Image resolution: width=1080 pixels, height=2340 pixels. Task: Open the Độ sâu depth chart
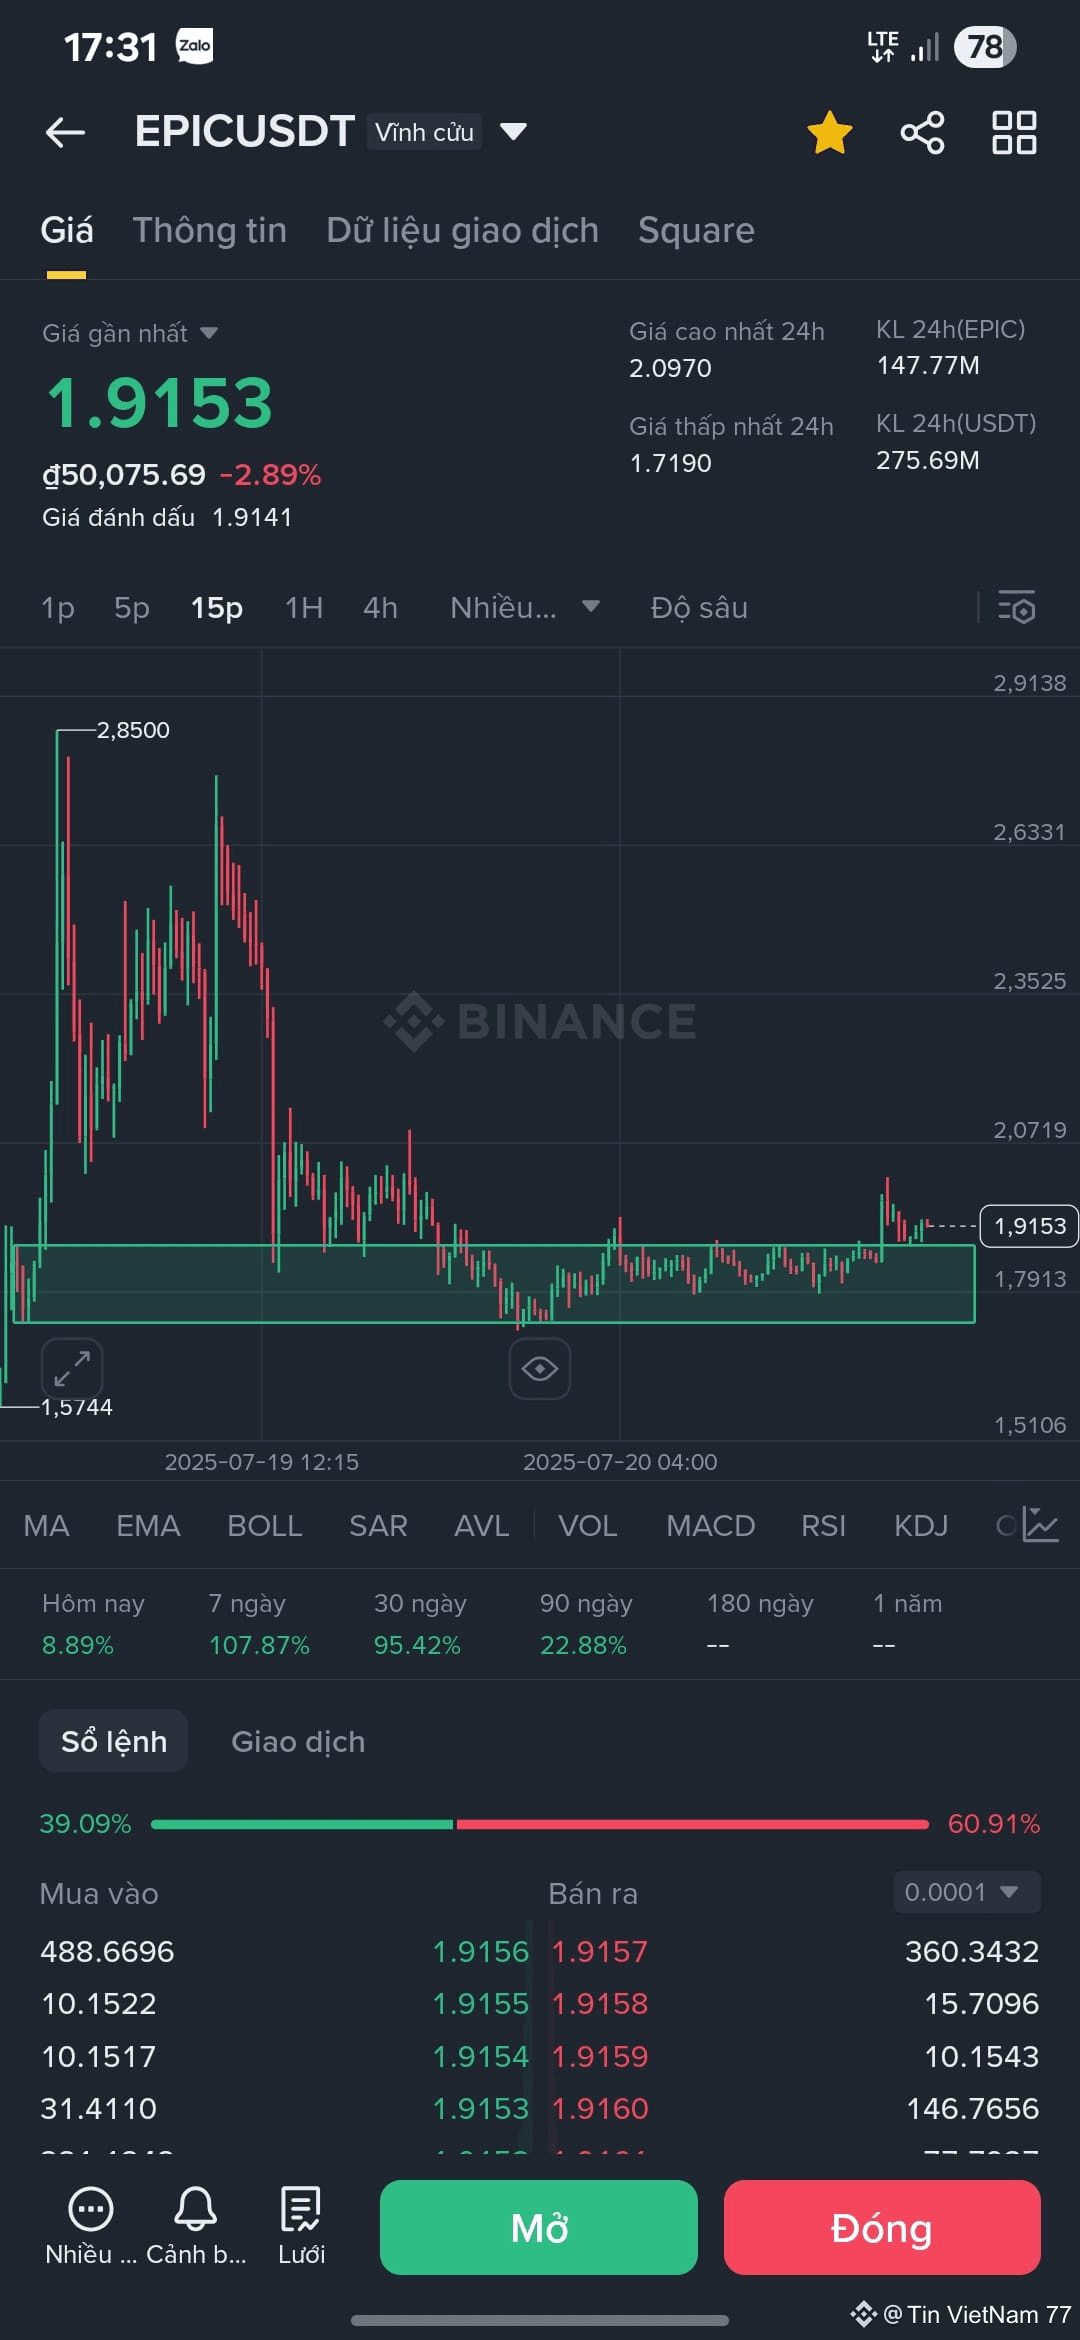pyautogui.click(x=699, y=607)
